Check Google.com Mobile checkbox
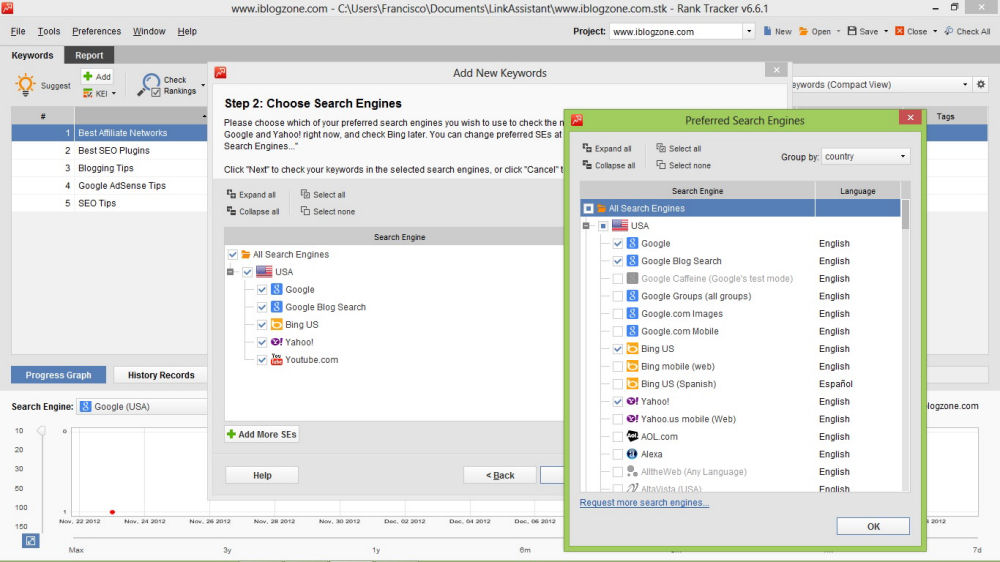This screenshot has width=1000, height=562. point(617,331)
